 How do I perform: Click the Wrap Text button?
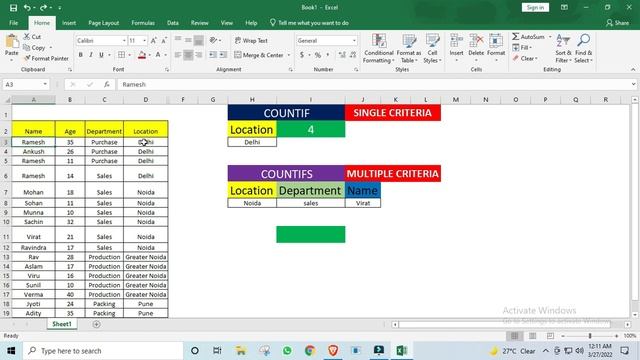point(251,41)
